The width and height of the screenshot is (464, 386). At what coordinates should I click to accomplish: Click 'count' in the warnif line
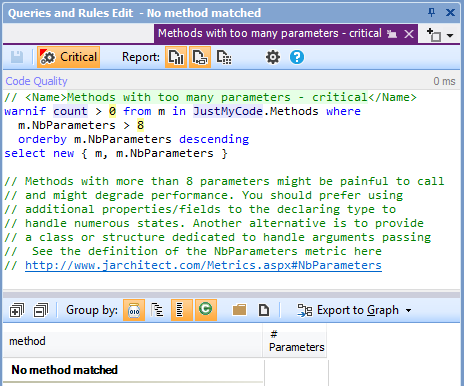tap(70, 111)
